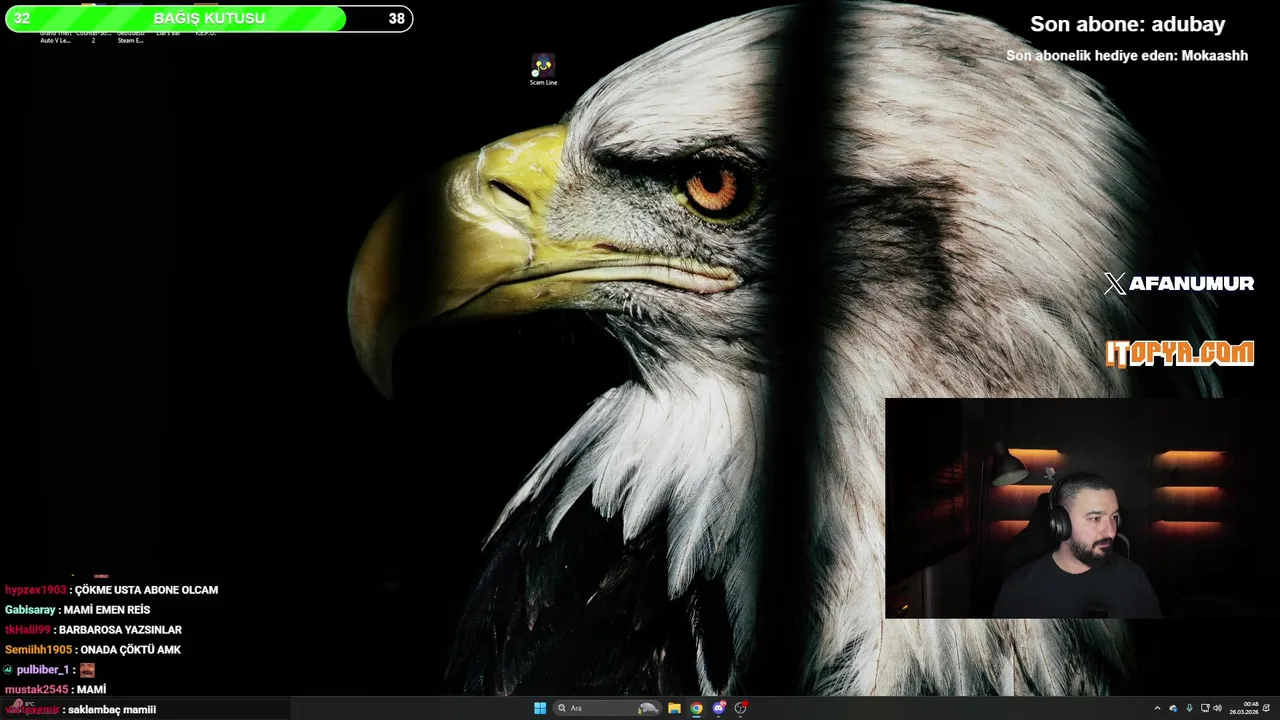The height and width of the screenshot is (720, 1280).
Task: Open the red-dot app after Discord
Action: [741, 708]
